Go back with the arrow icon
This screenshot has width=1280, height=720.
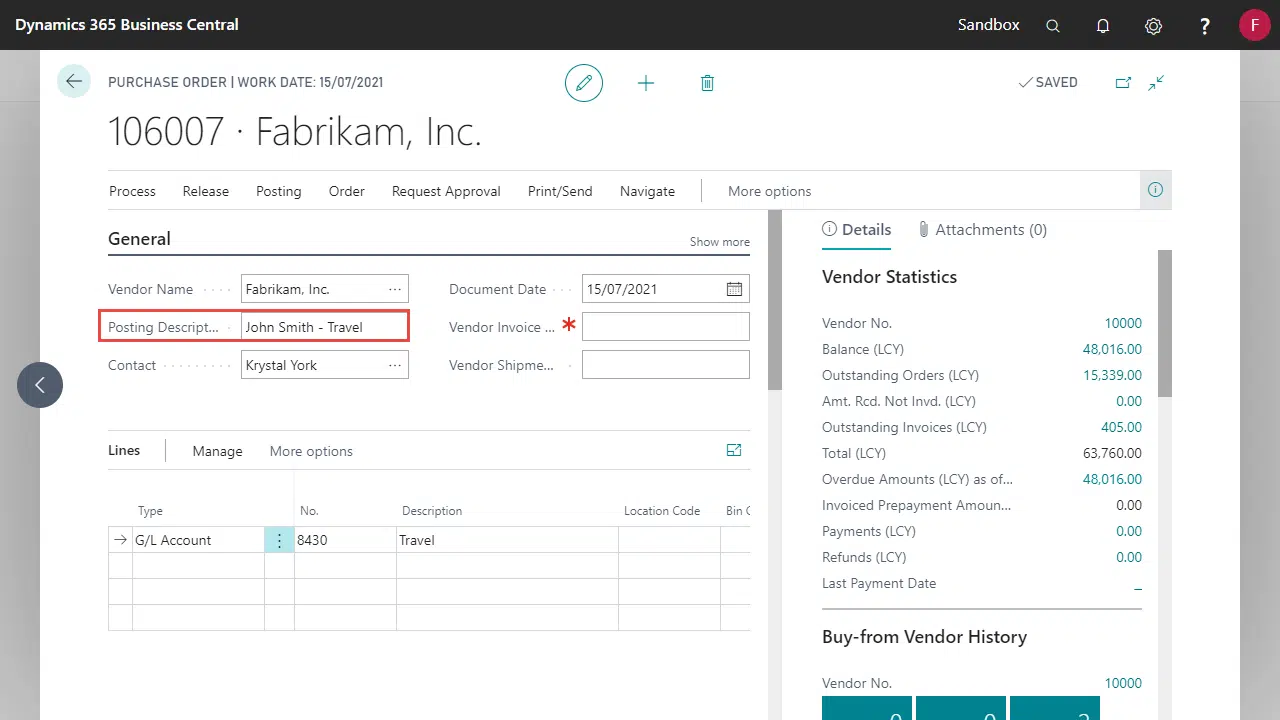(74, 81)
